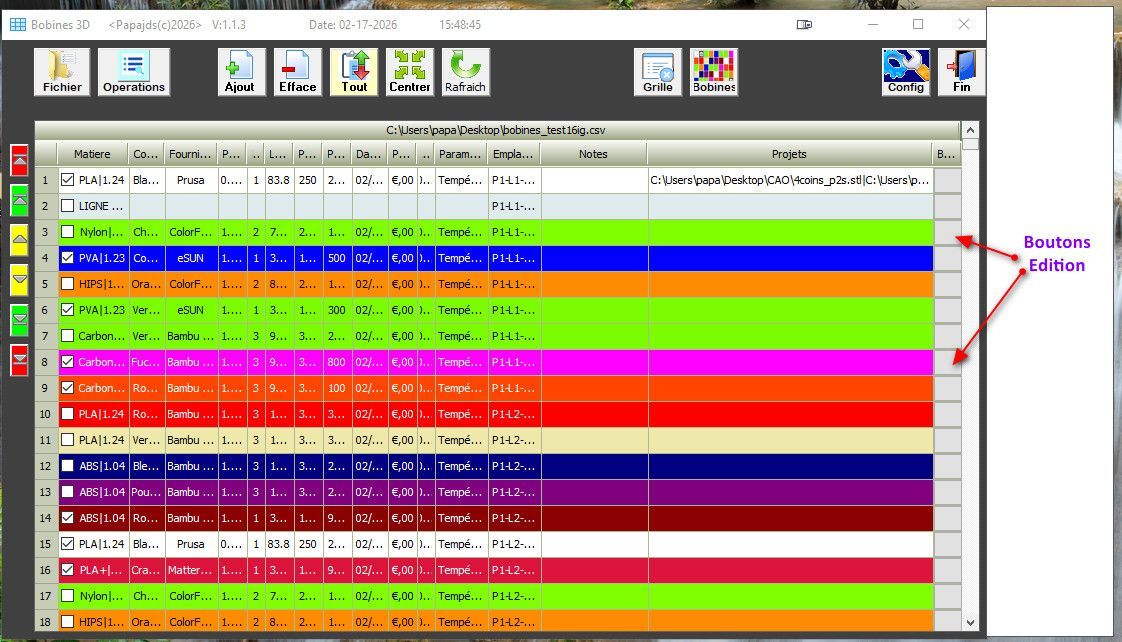Click the 800 value cell in row 8
The width and height of the screenshot is (1122, 642).
click(x=337, y=362)
